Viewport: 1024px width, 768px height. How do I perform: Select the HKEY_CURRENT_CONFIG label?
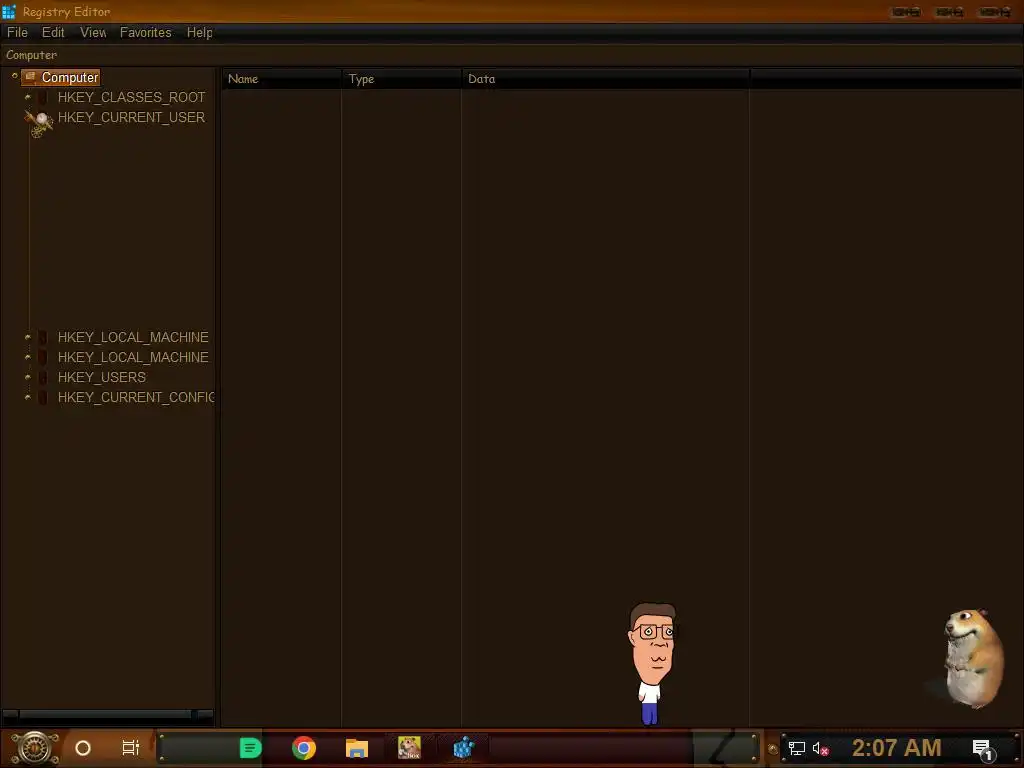click(x=136, y=398)
